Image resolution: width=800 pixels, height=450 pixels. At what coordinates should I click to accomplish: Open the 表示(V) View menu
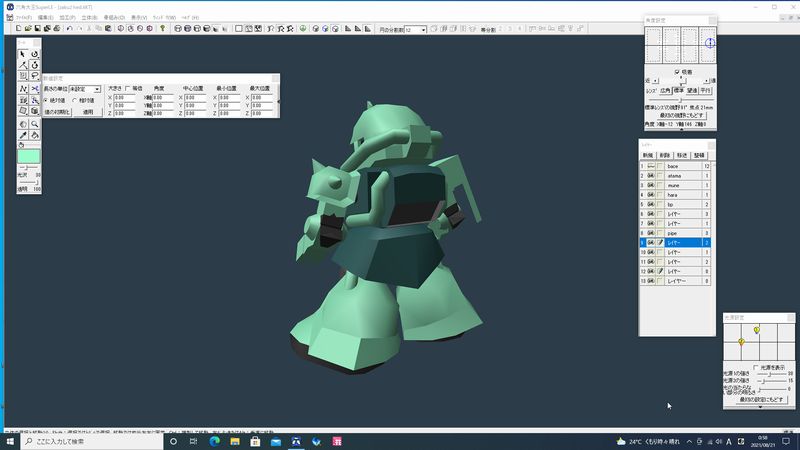tap(139, 17)
